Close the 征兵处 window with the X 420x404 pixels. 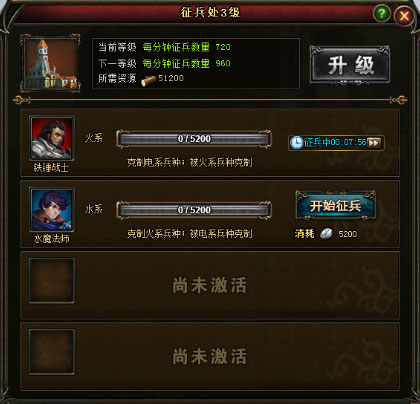click(x=404, y=16)
